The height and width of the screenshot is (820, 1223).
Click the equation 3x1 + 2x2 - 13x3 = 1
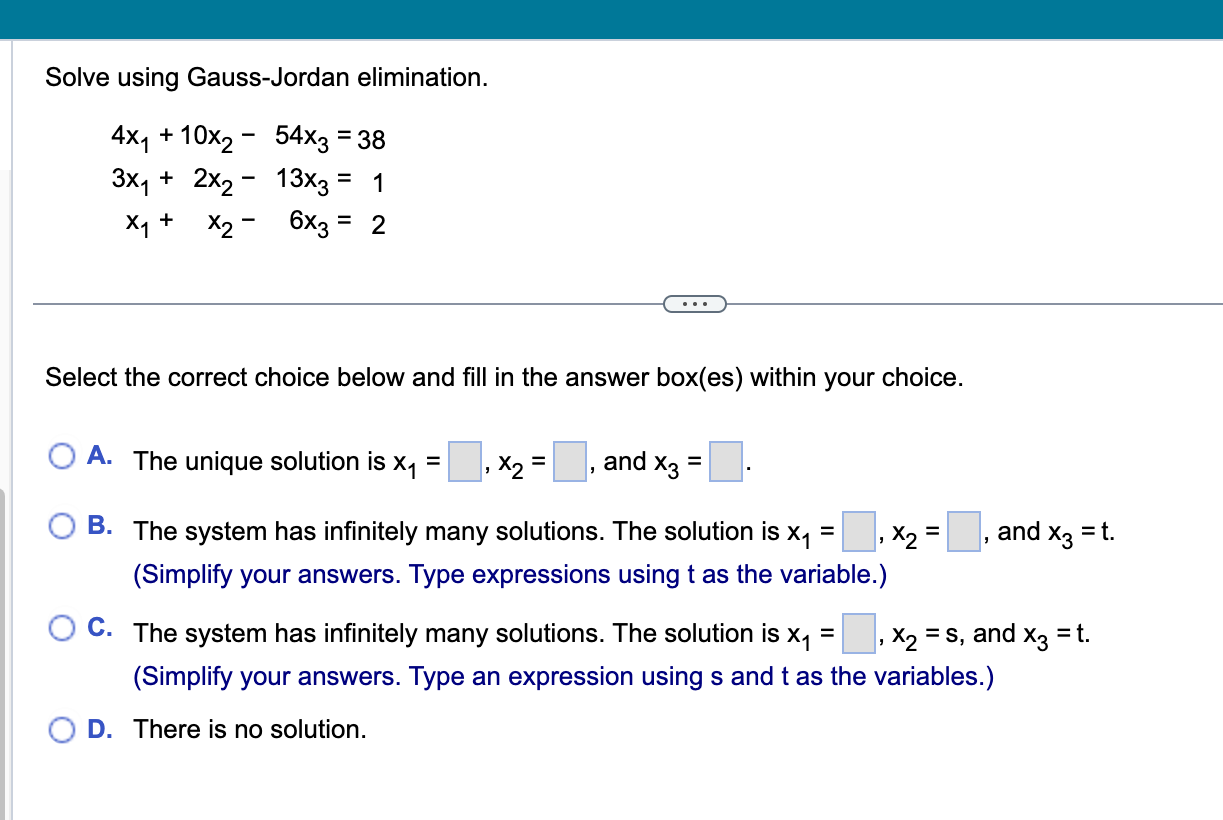(245, 180)
